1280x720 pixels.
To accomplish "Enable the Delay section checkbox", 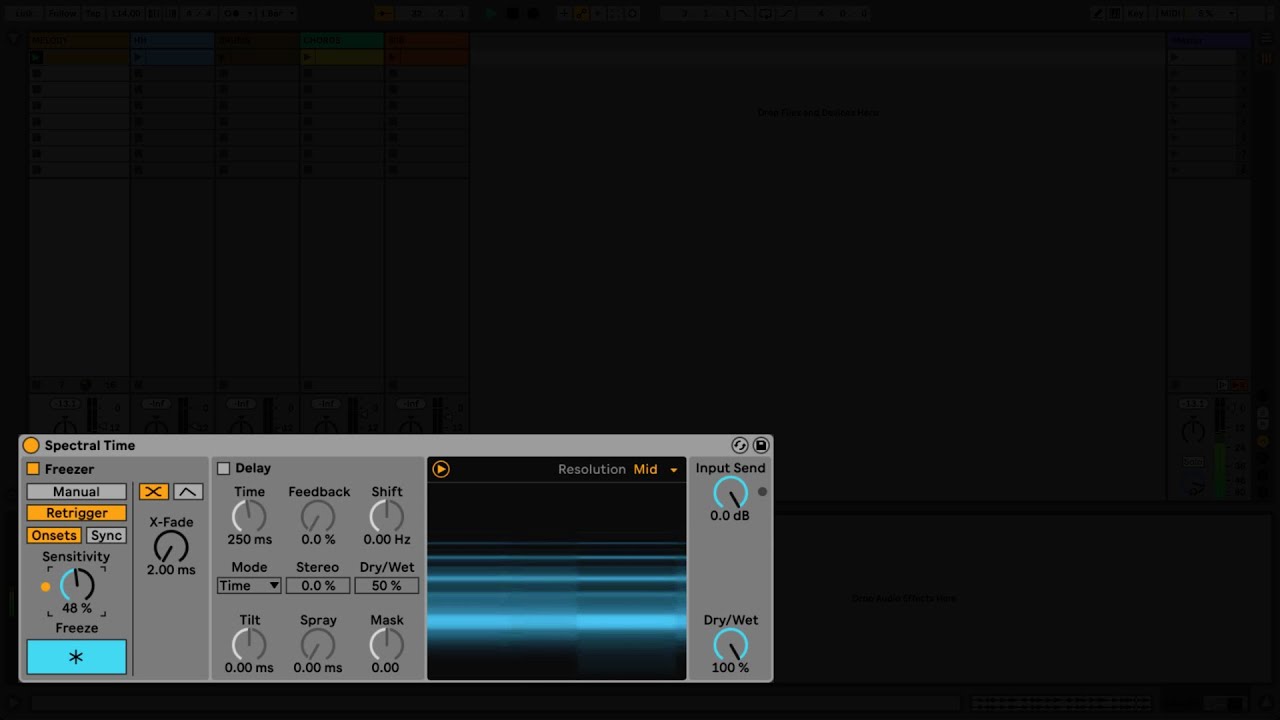I will pyautogui.click(x=224, y=468).
